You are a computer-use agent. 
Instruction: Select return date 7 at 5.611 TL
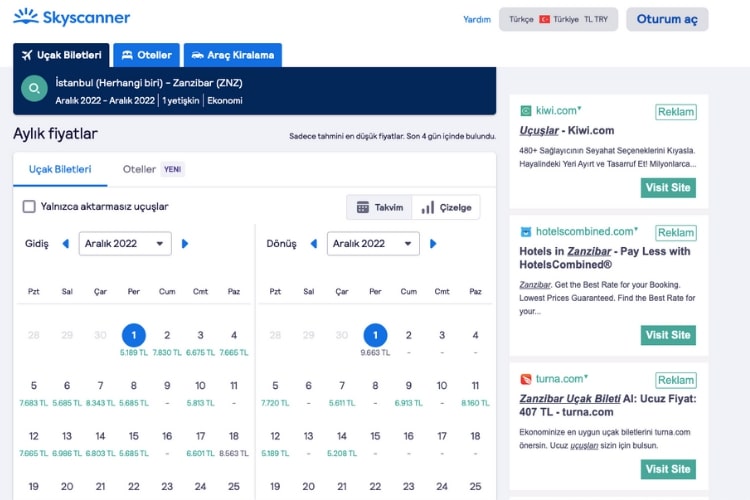[342, 393]
